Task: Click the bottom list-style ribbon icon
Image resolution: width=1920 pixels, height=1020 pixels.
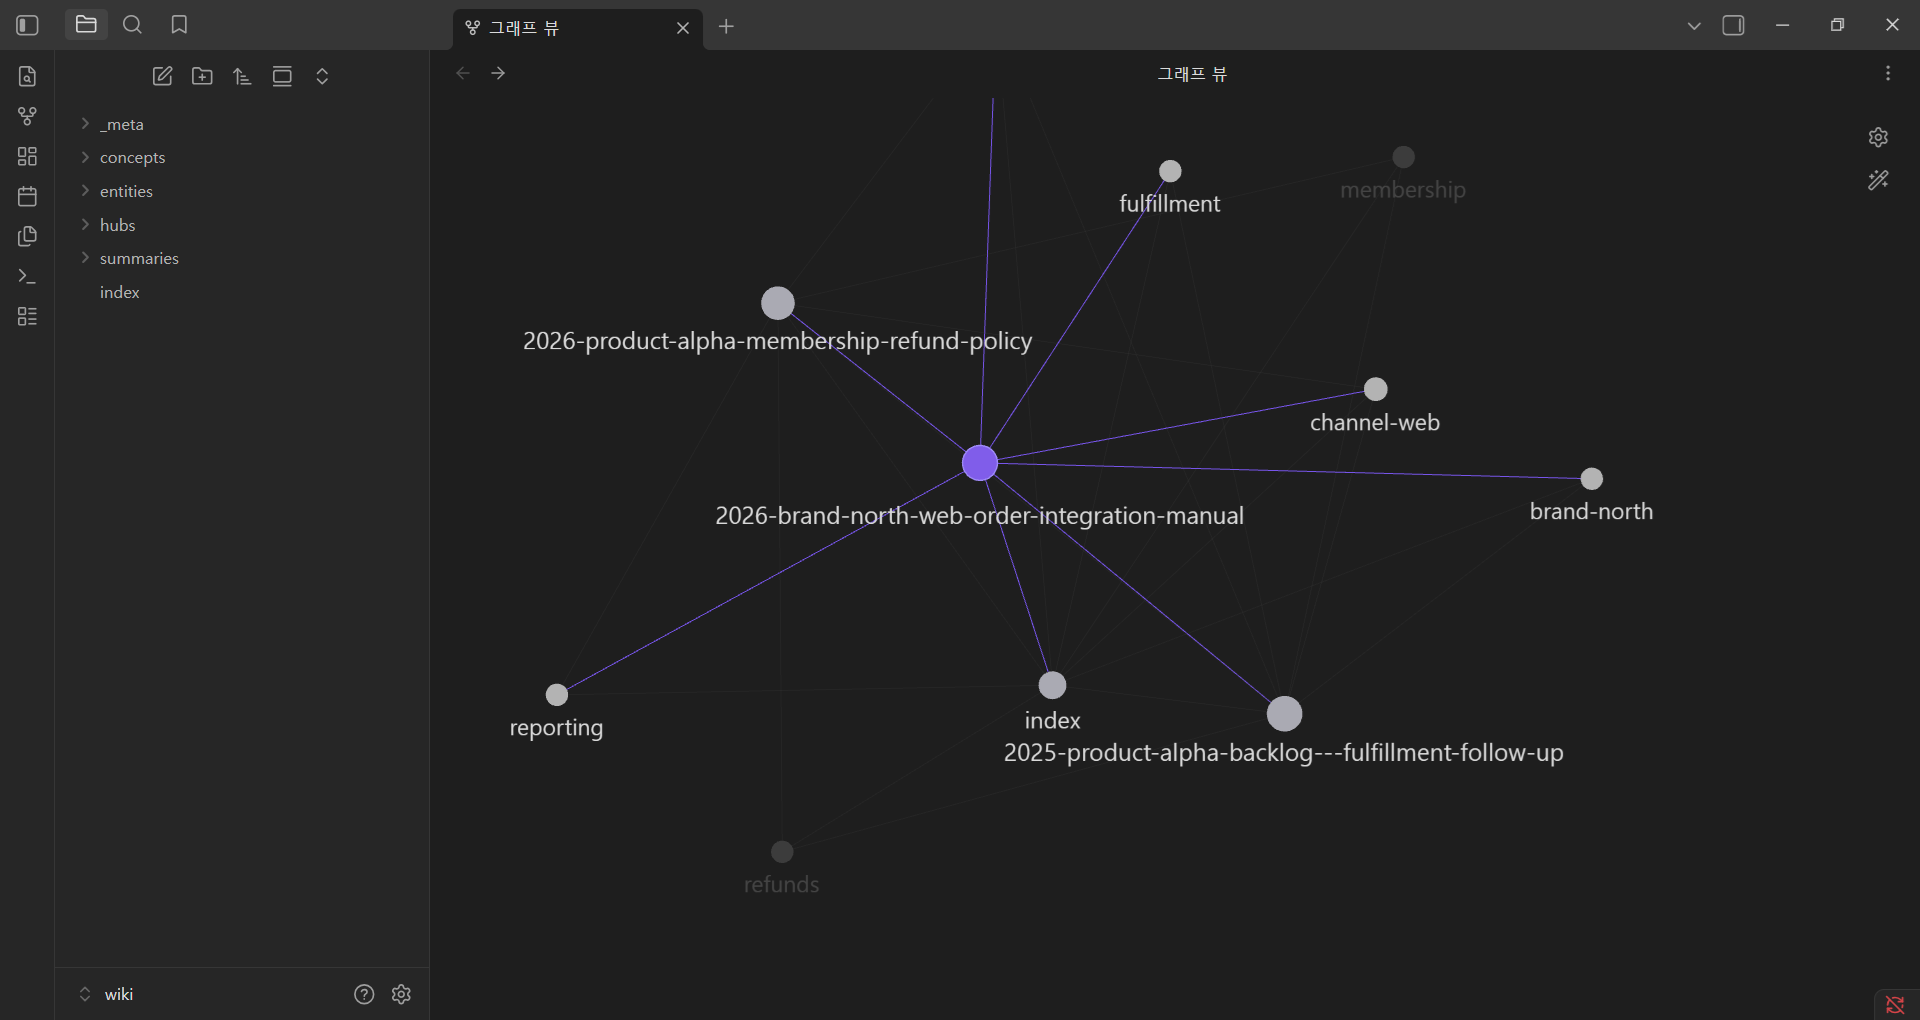Action: (x=28, y=316)
